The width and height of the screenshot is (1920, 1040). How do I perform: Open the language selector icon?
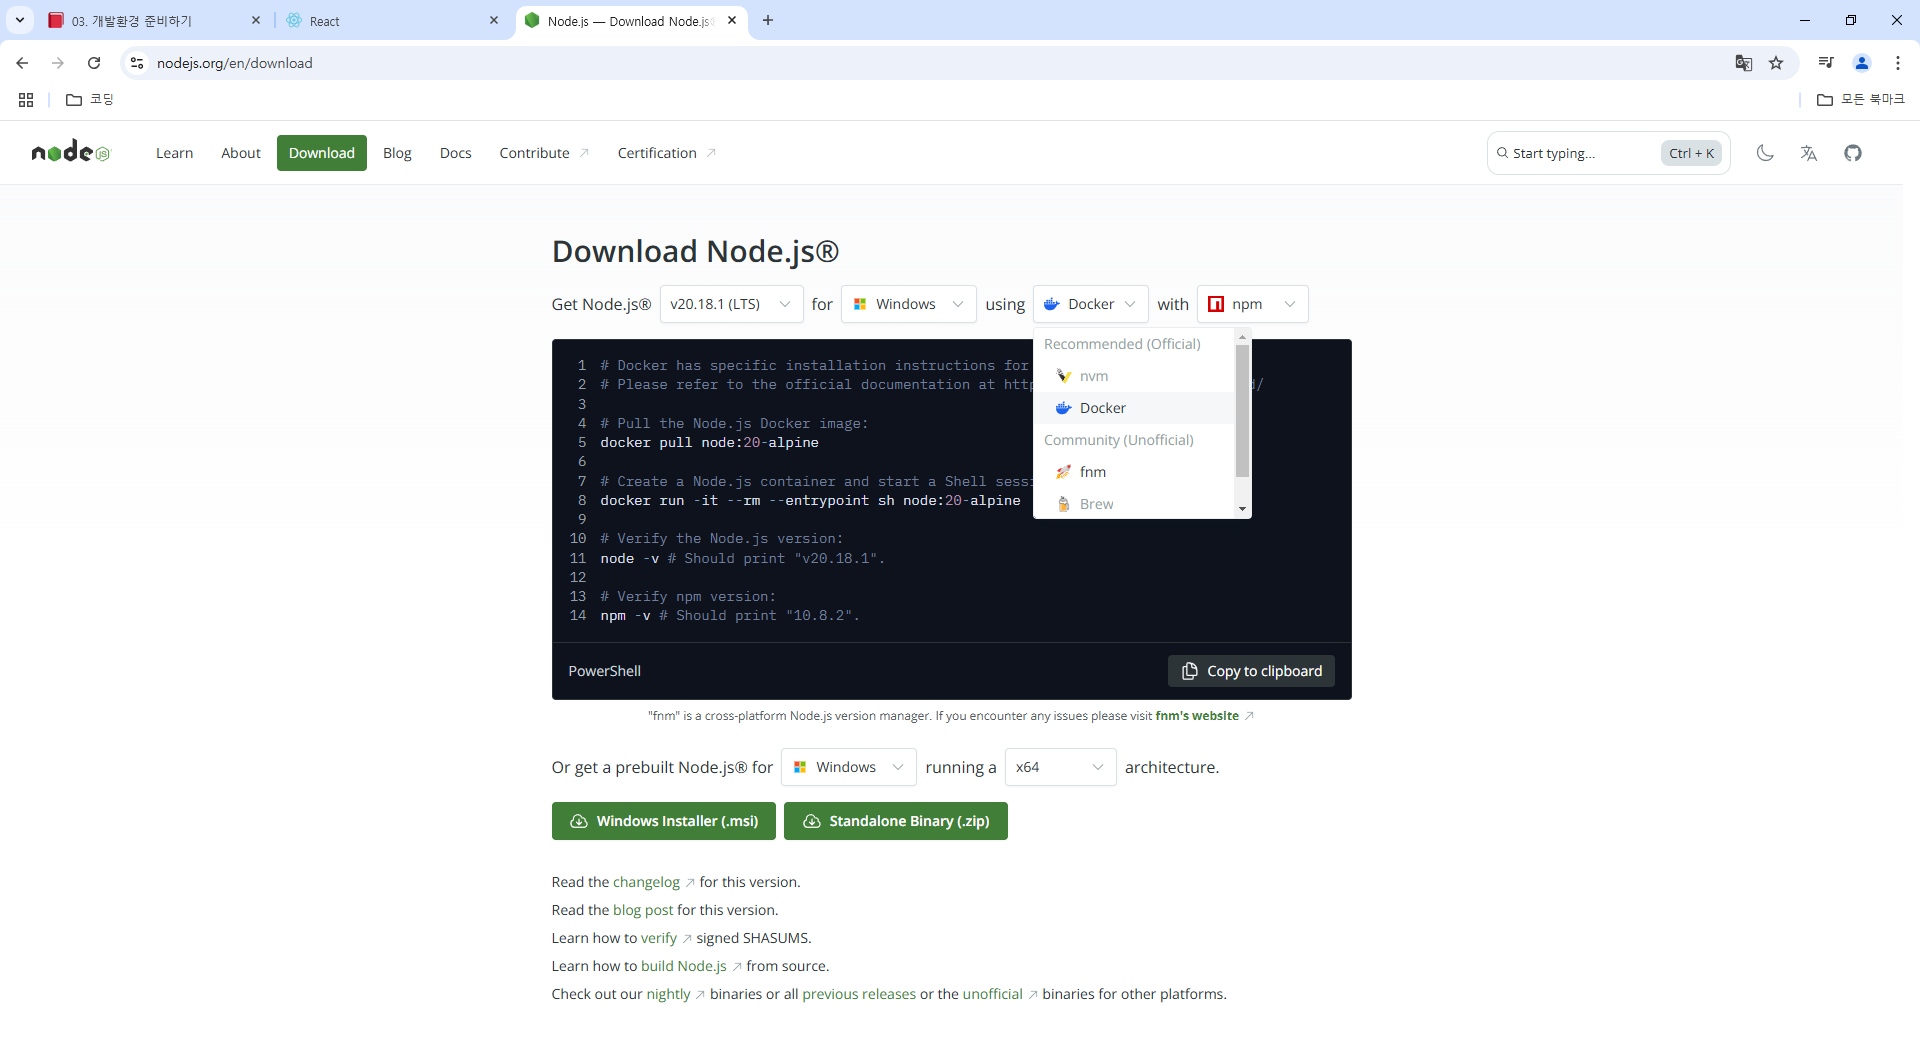[x=1809, y=153]
